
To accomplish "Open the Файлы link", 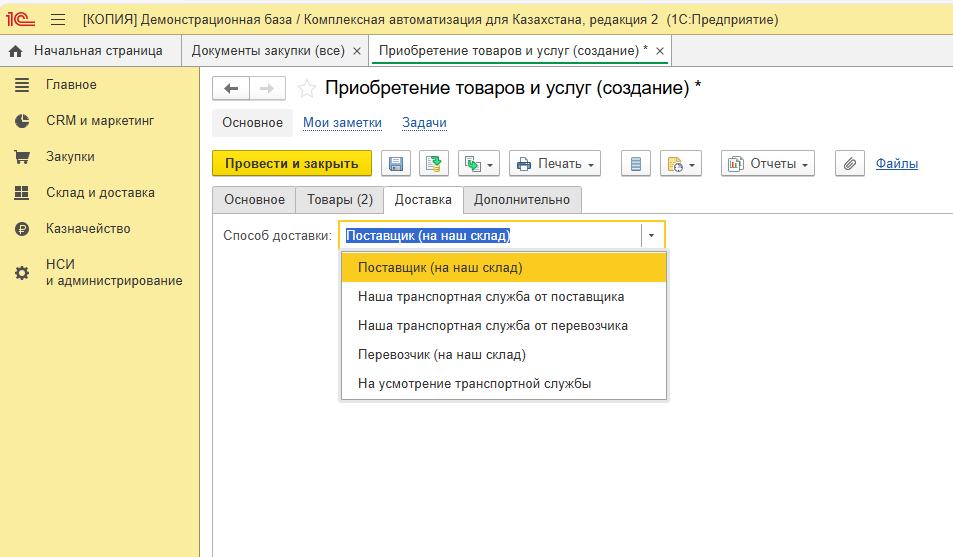I will (896, 164).
